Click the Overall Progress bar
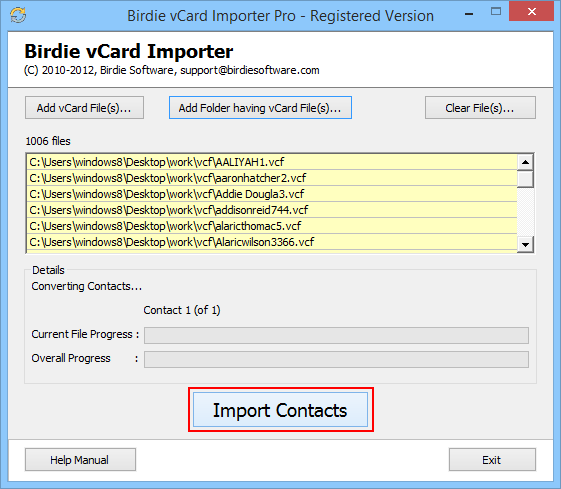 336,359
